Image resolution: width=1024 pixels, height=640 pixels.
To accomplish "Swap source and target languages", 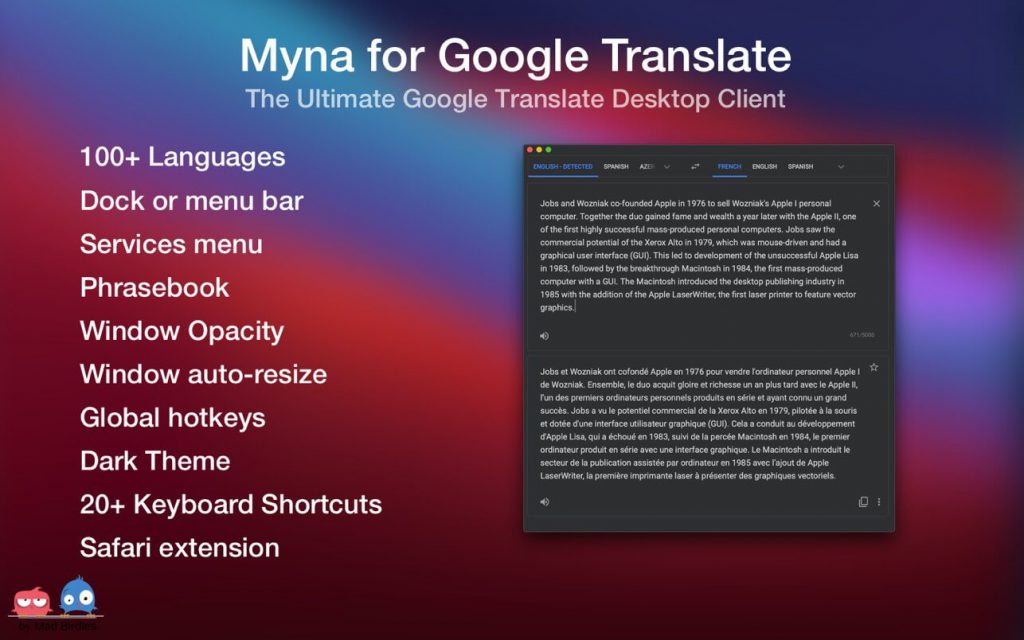I will point(695,167).
